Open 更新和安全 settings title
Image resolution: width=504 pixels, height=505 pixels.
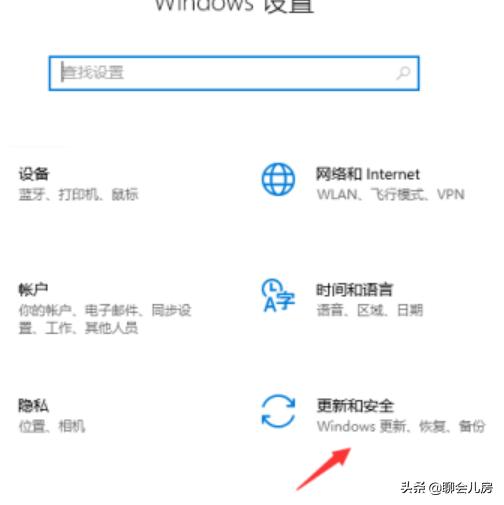click(x=355, y=406)
